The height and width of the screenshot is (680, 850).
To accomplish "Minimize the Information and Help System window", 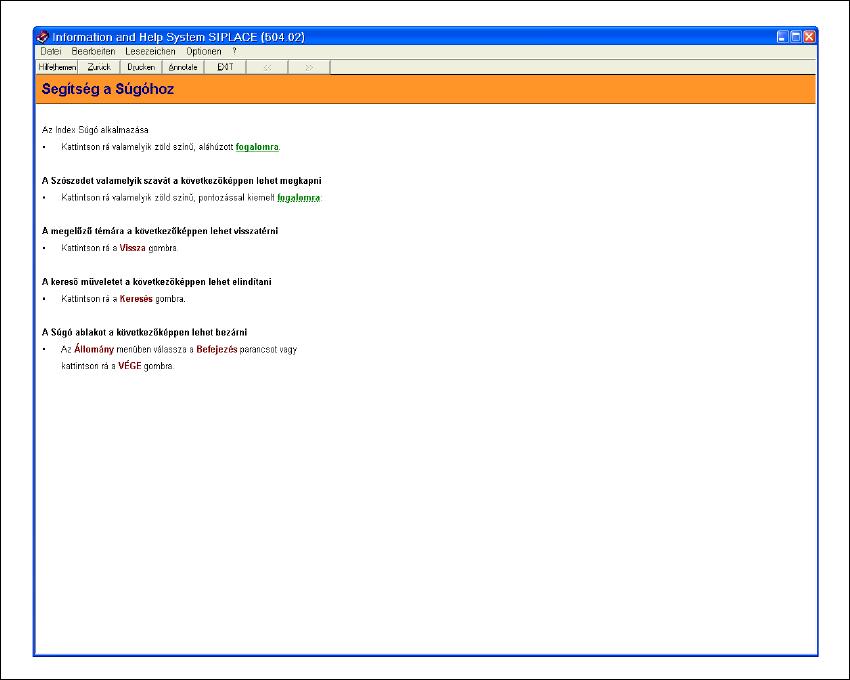I will click(x=782, y=37).
